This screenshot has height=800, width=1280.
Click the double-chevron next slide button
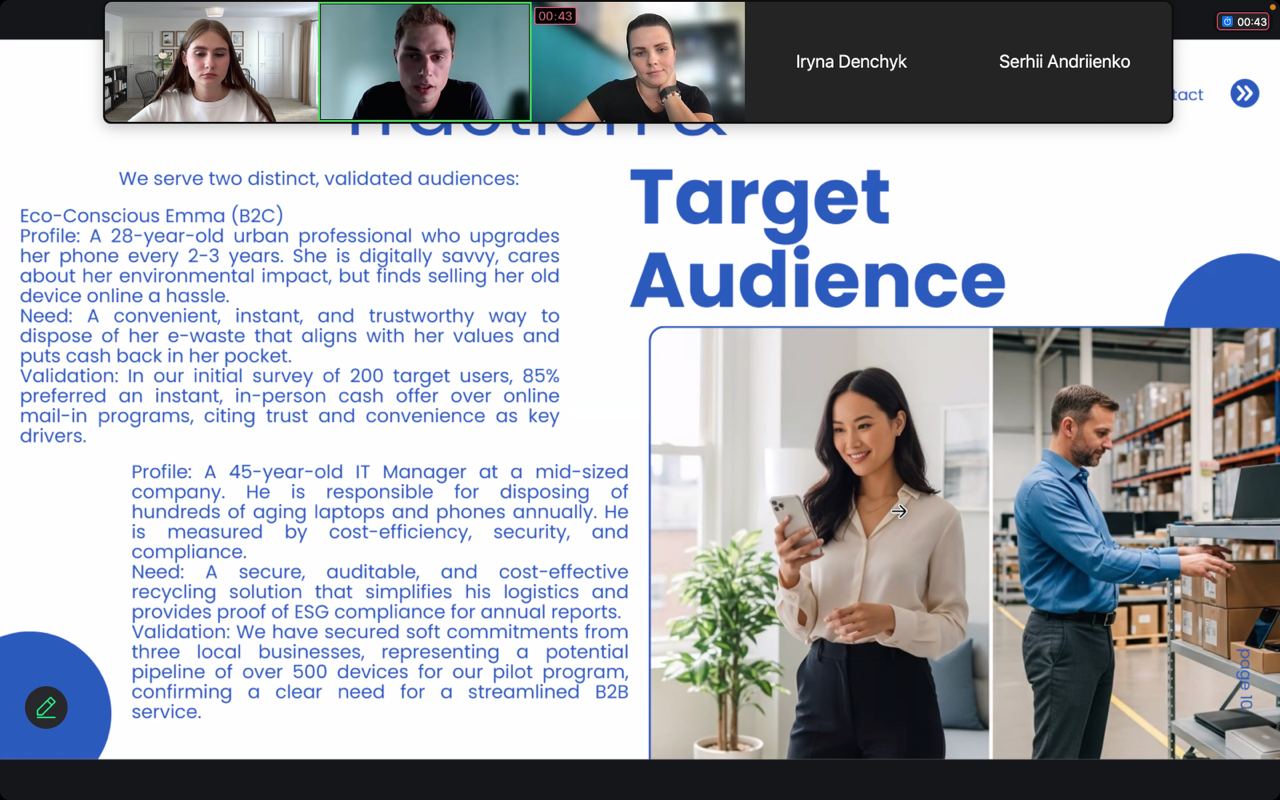1244,94
